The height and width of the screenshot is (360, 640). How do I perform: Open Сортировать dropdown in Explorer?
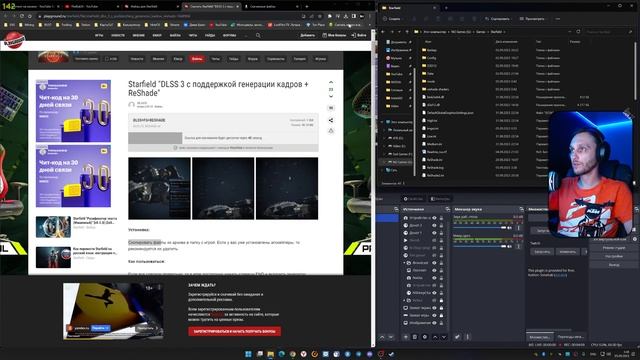click(x=497, y=19)
